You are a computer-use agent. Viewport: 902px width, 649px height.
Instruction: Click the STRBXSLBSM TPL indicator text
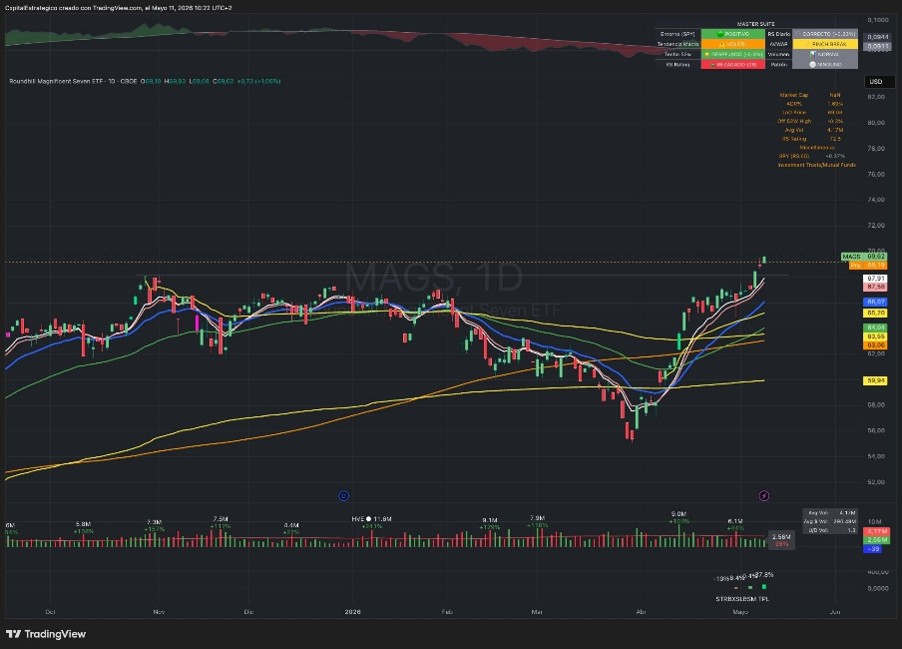click(x=742, y=599)
